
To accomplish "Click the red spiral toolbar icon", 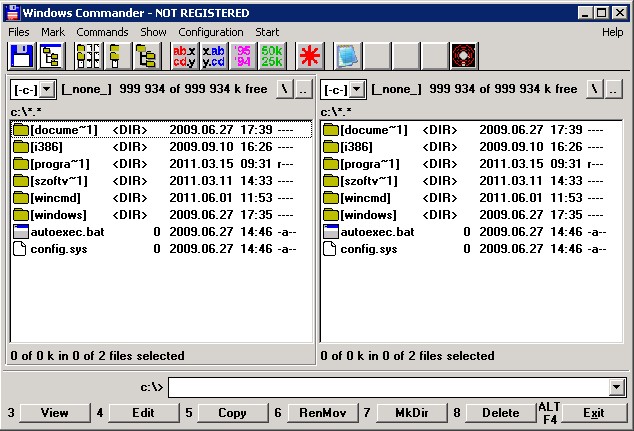I will [x=464, y=56].
